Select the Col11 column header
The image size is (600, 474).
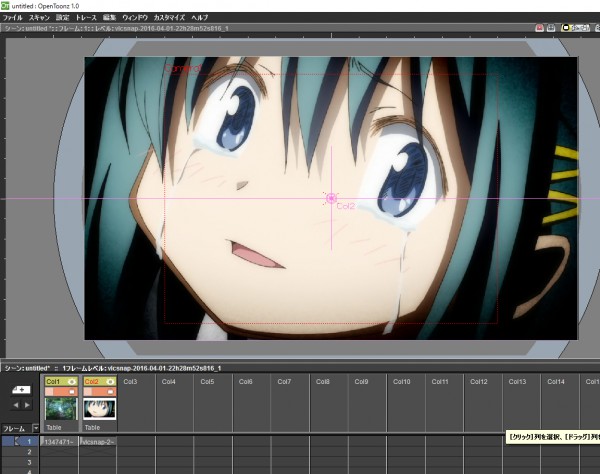[x=440, y=382]
